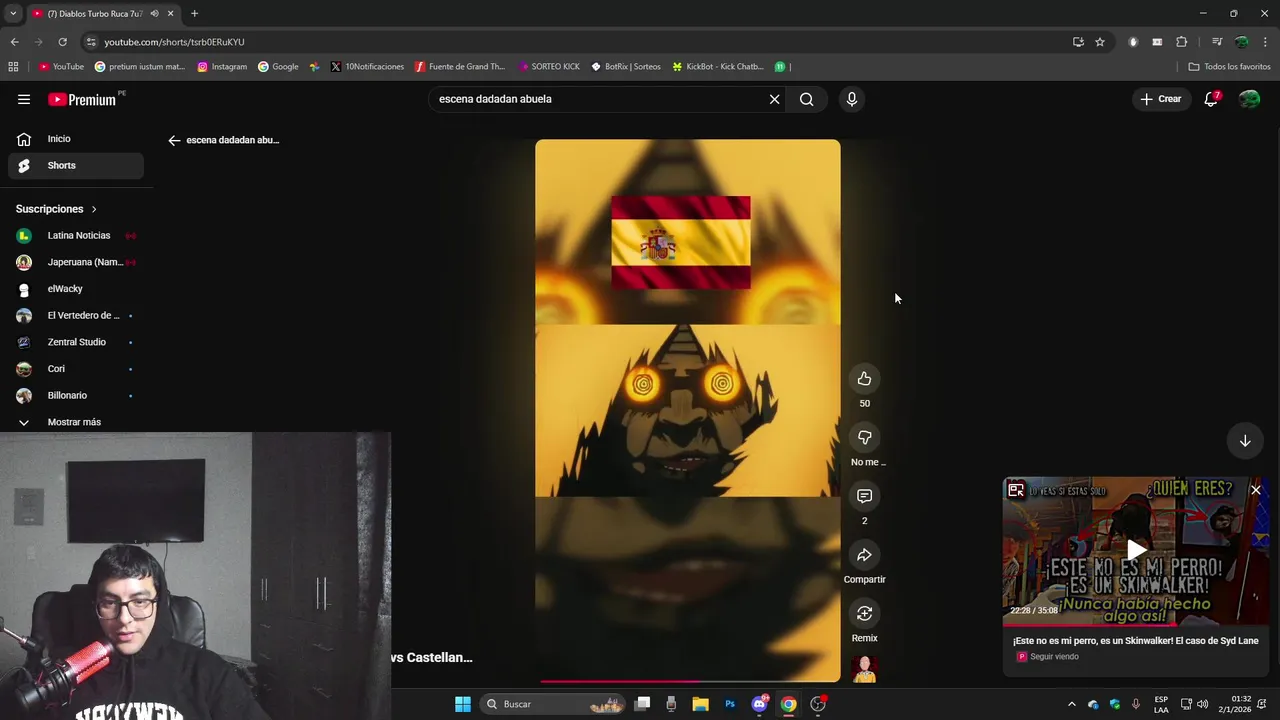This screenshot has width=1280, height=720.
Task: Play the Skinwalker video thumbnail
Action: pyautogui.click(x=1136, y=551)
